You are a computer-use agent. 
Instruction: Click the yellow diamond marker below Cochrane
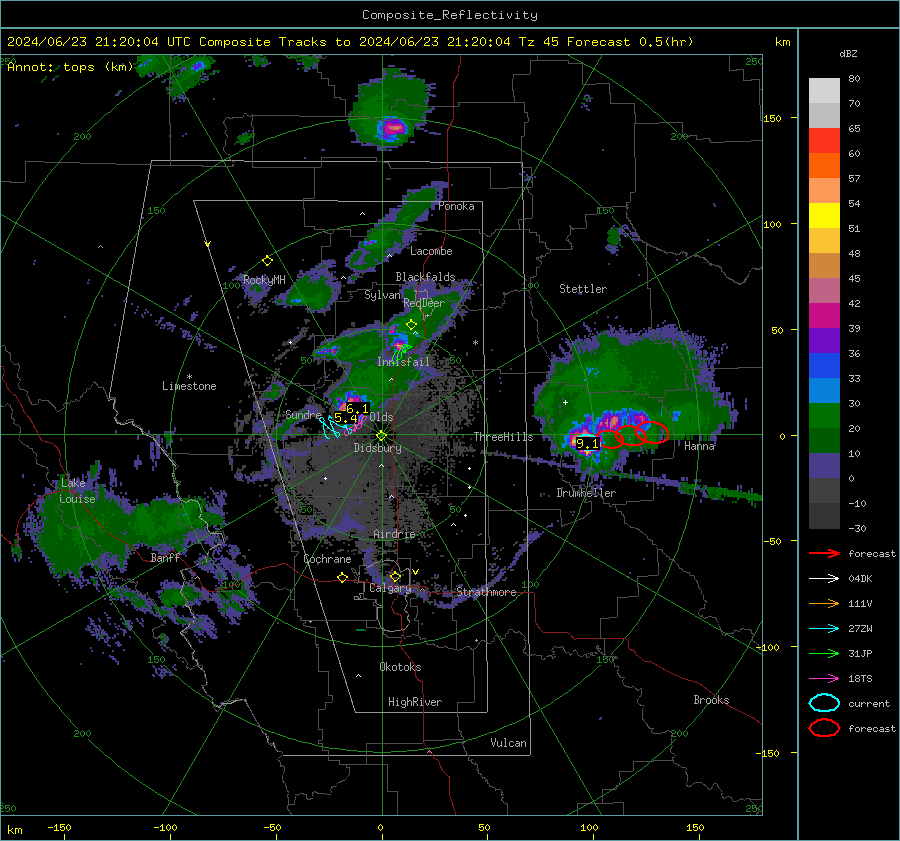tap(342, 578)
